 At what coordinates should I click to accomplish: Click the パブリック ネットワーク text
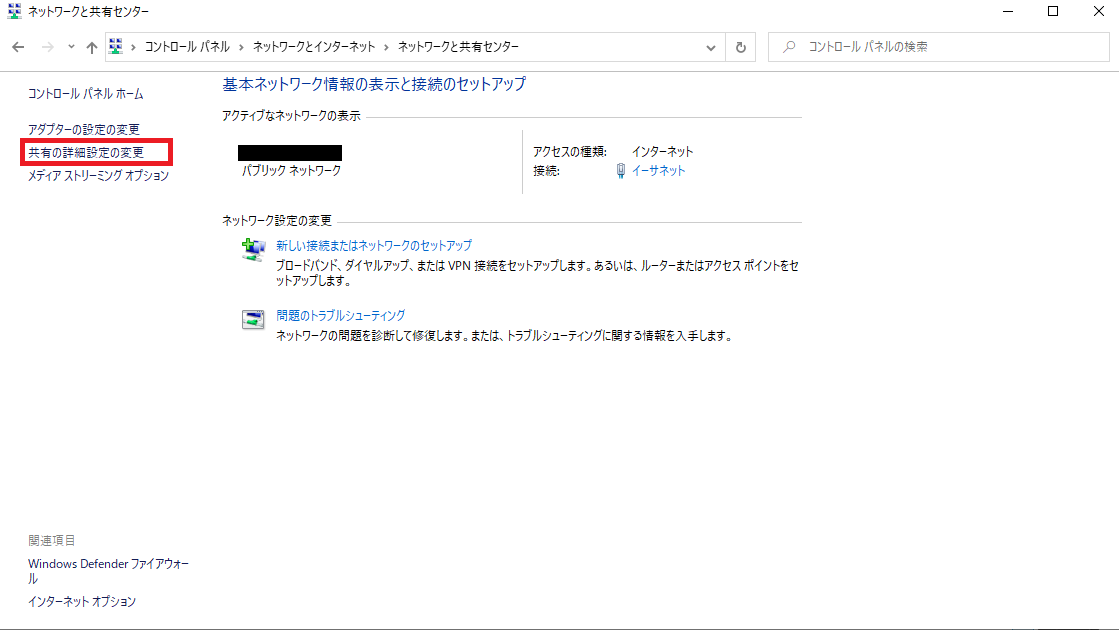click(291, 171)
